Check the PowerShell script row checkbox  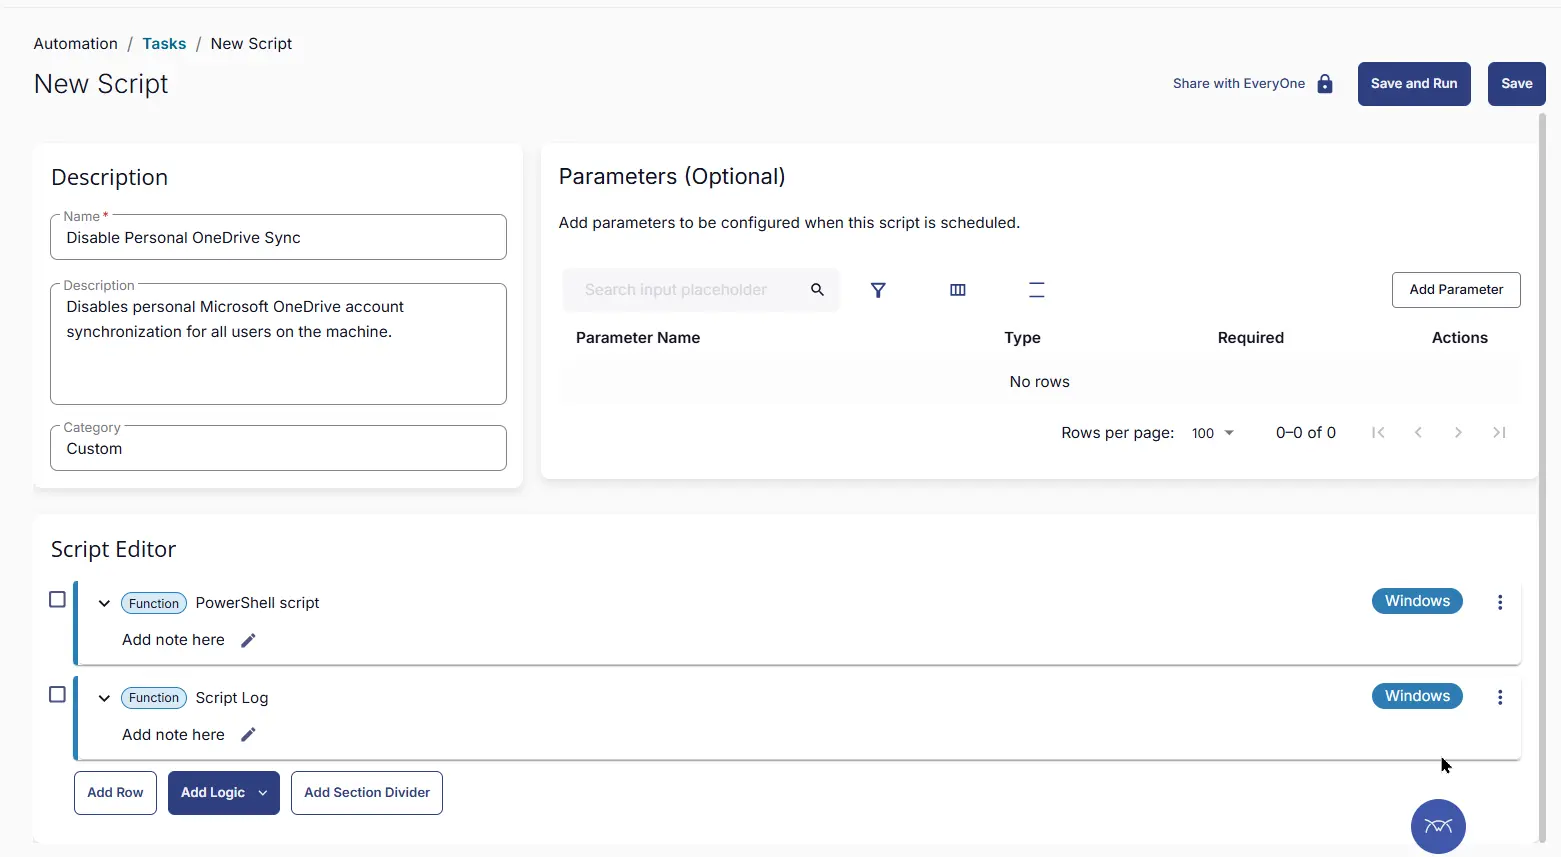[57, 599]
